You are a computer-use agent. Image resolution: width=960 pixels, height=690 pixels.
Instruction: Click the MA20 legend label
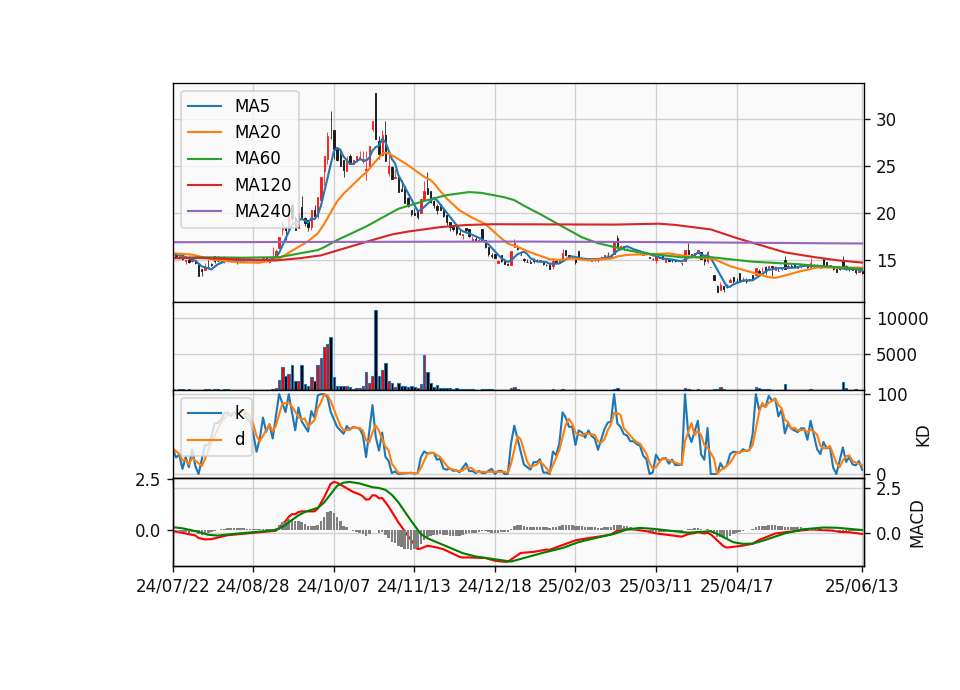tap(257, 132)
